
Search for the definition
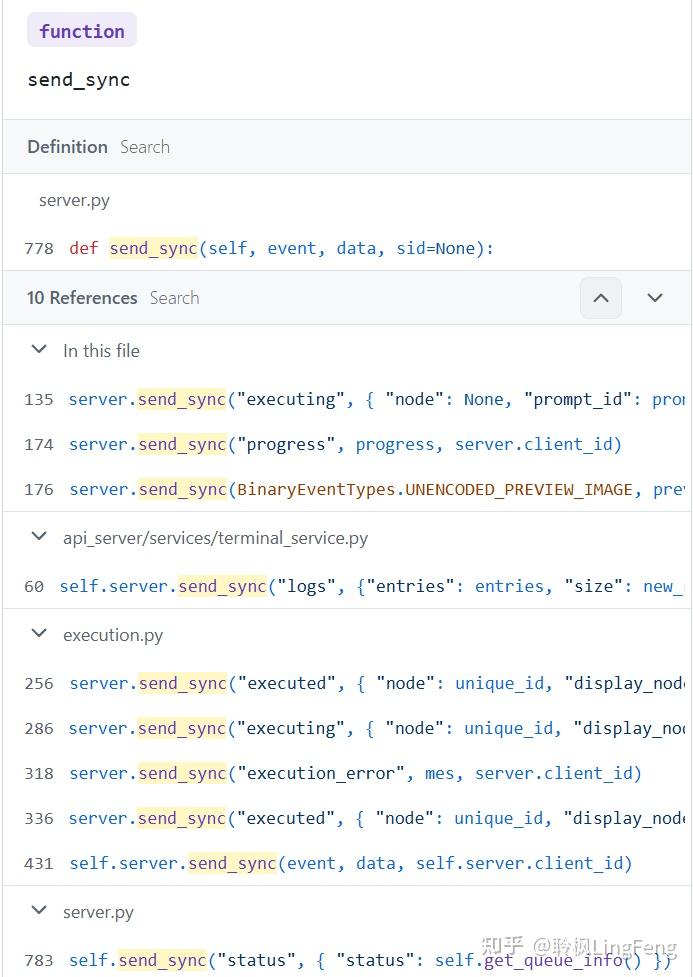pos(145,147)
